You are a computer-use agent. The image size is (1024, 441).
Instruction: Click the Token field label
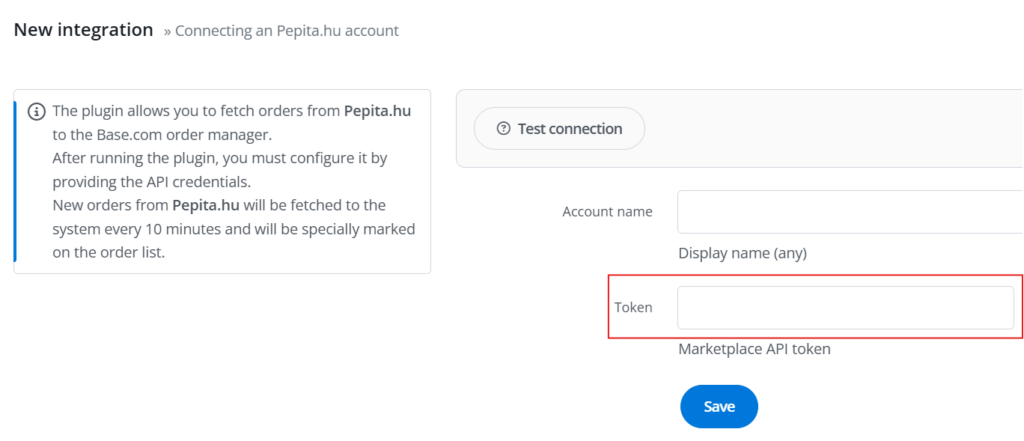click(633, 307)
